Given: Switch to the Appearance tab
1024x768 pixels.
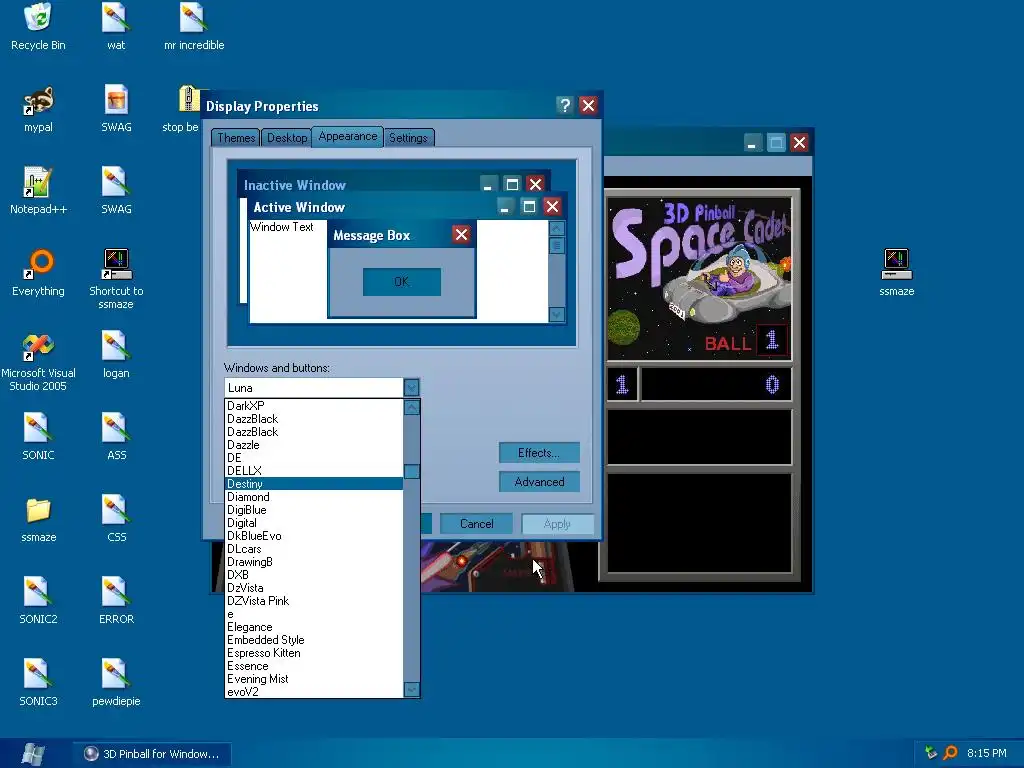Looking at the screenshot, I should 347,136.
